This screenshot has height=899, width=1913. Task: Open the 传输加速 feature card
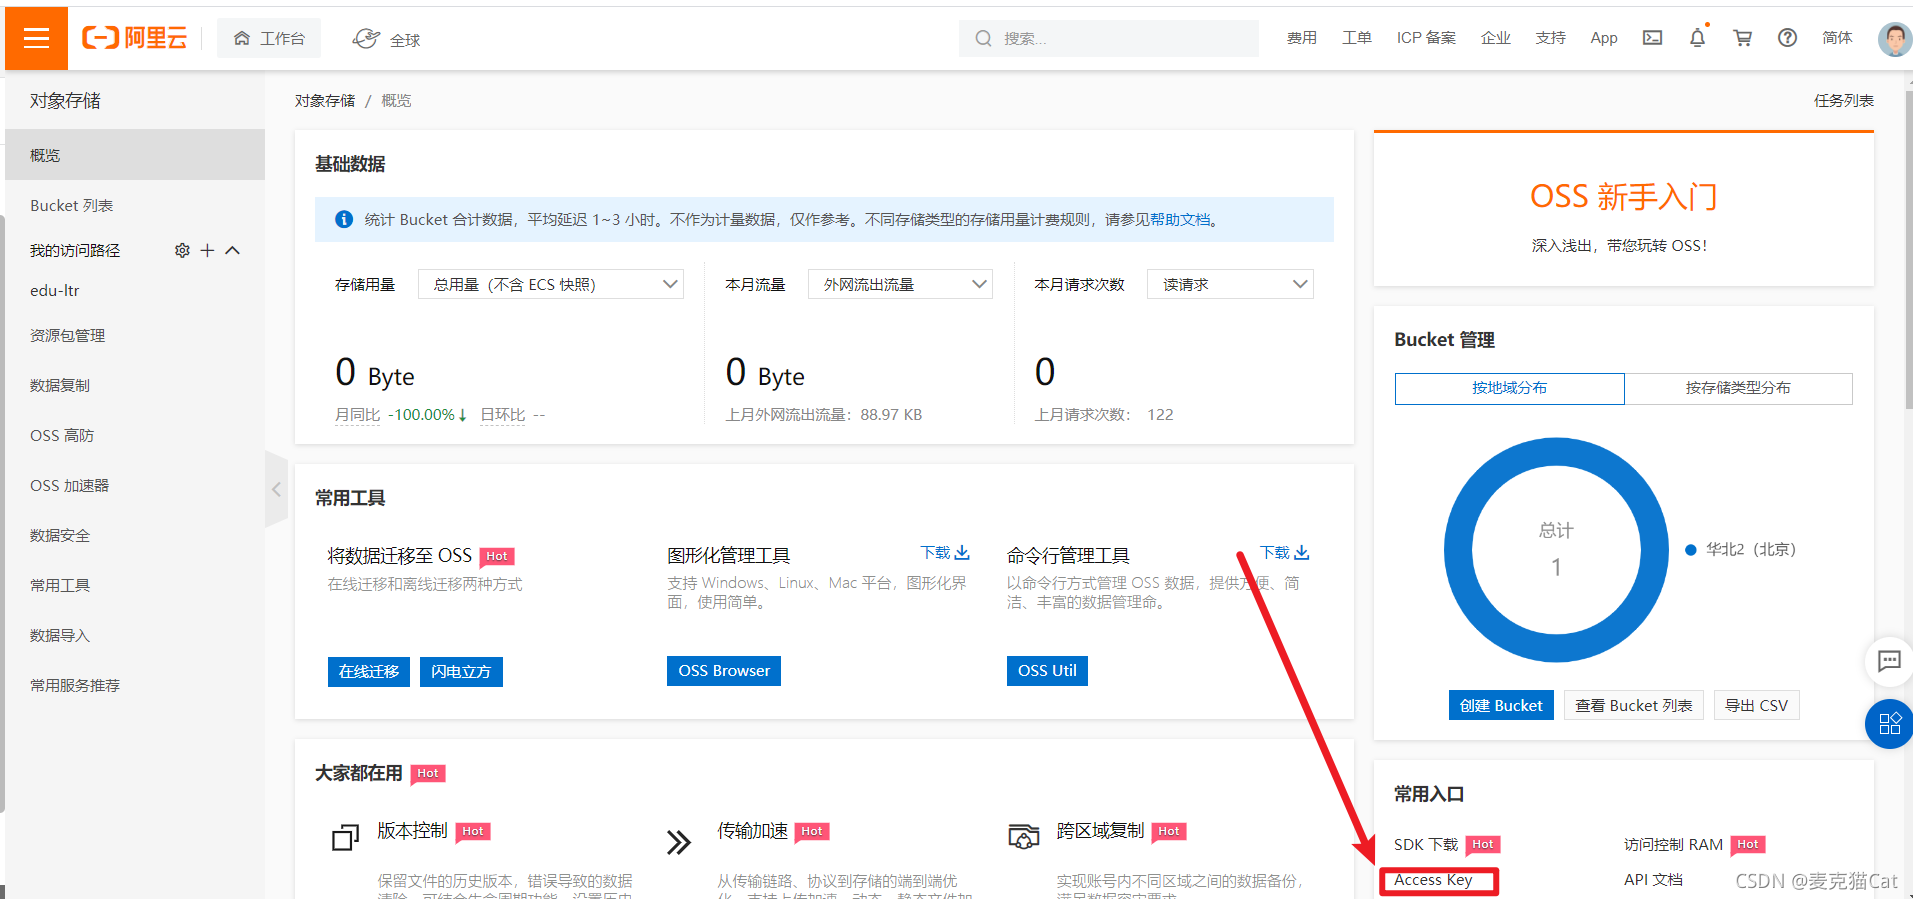(752, 831)
